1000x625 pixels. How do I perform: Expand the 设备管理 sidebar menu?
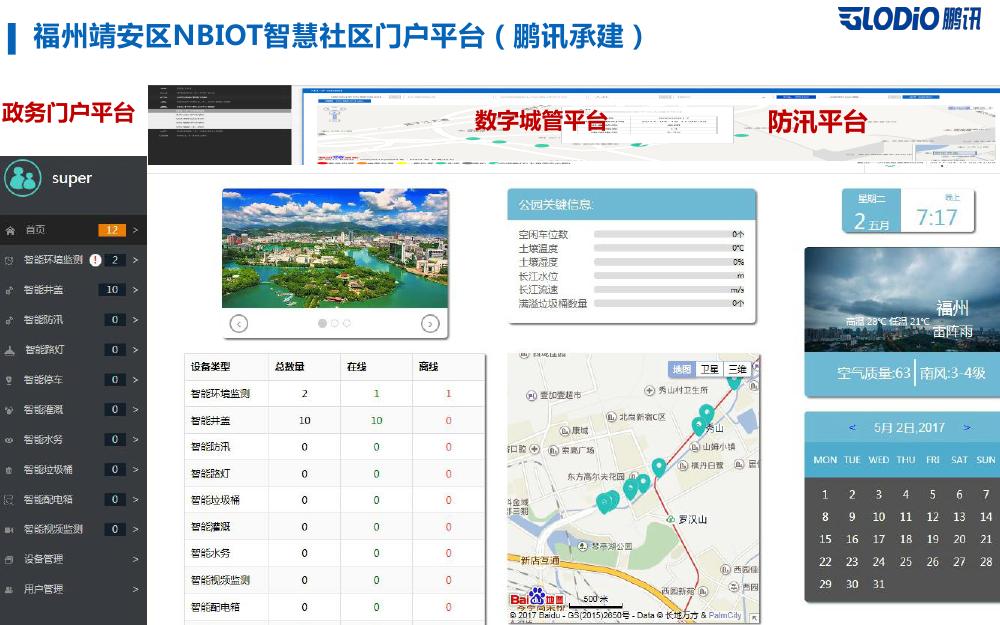(135, 559)
